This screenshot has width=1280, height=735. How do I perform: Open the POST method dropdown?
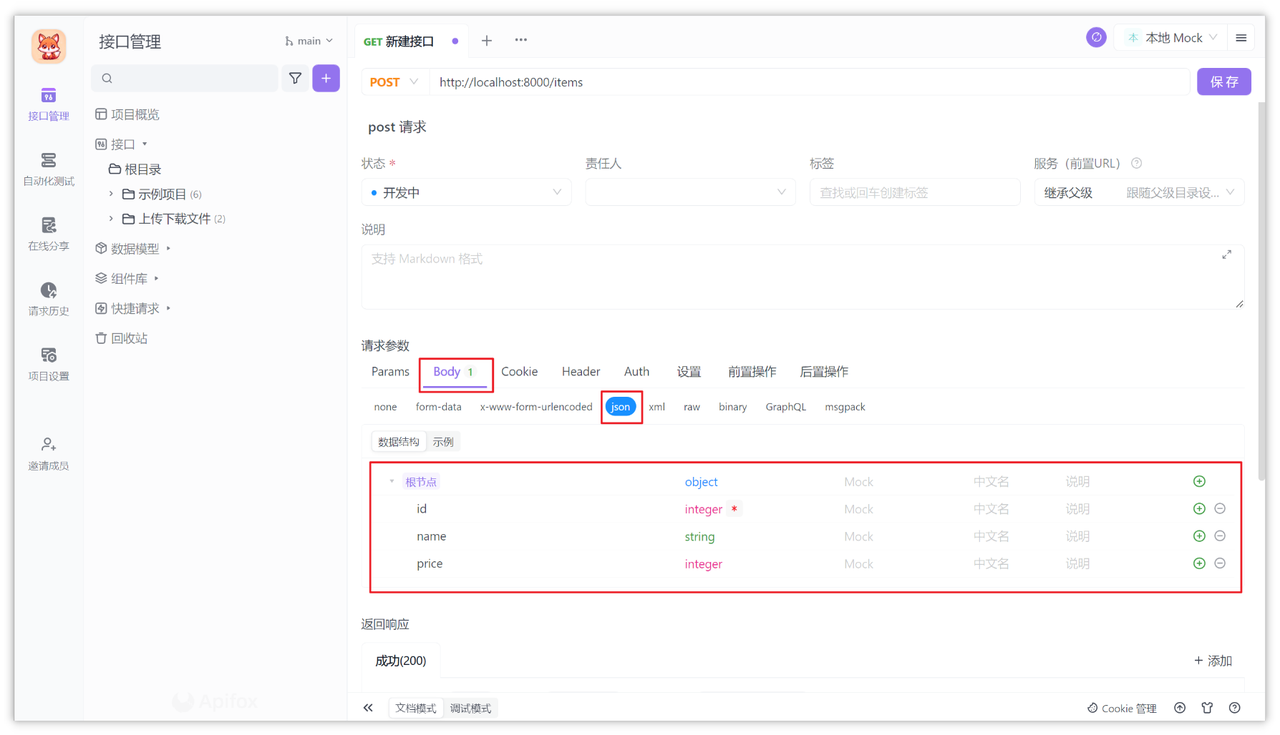tap(394, 82)
